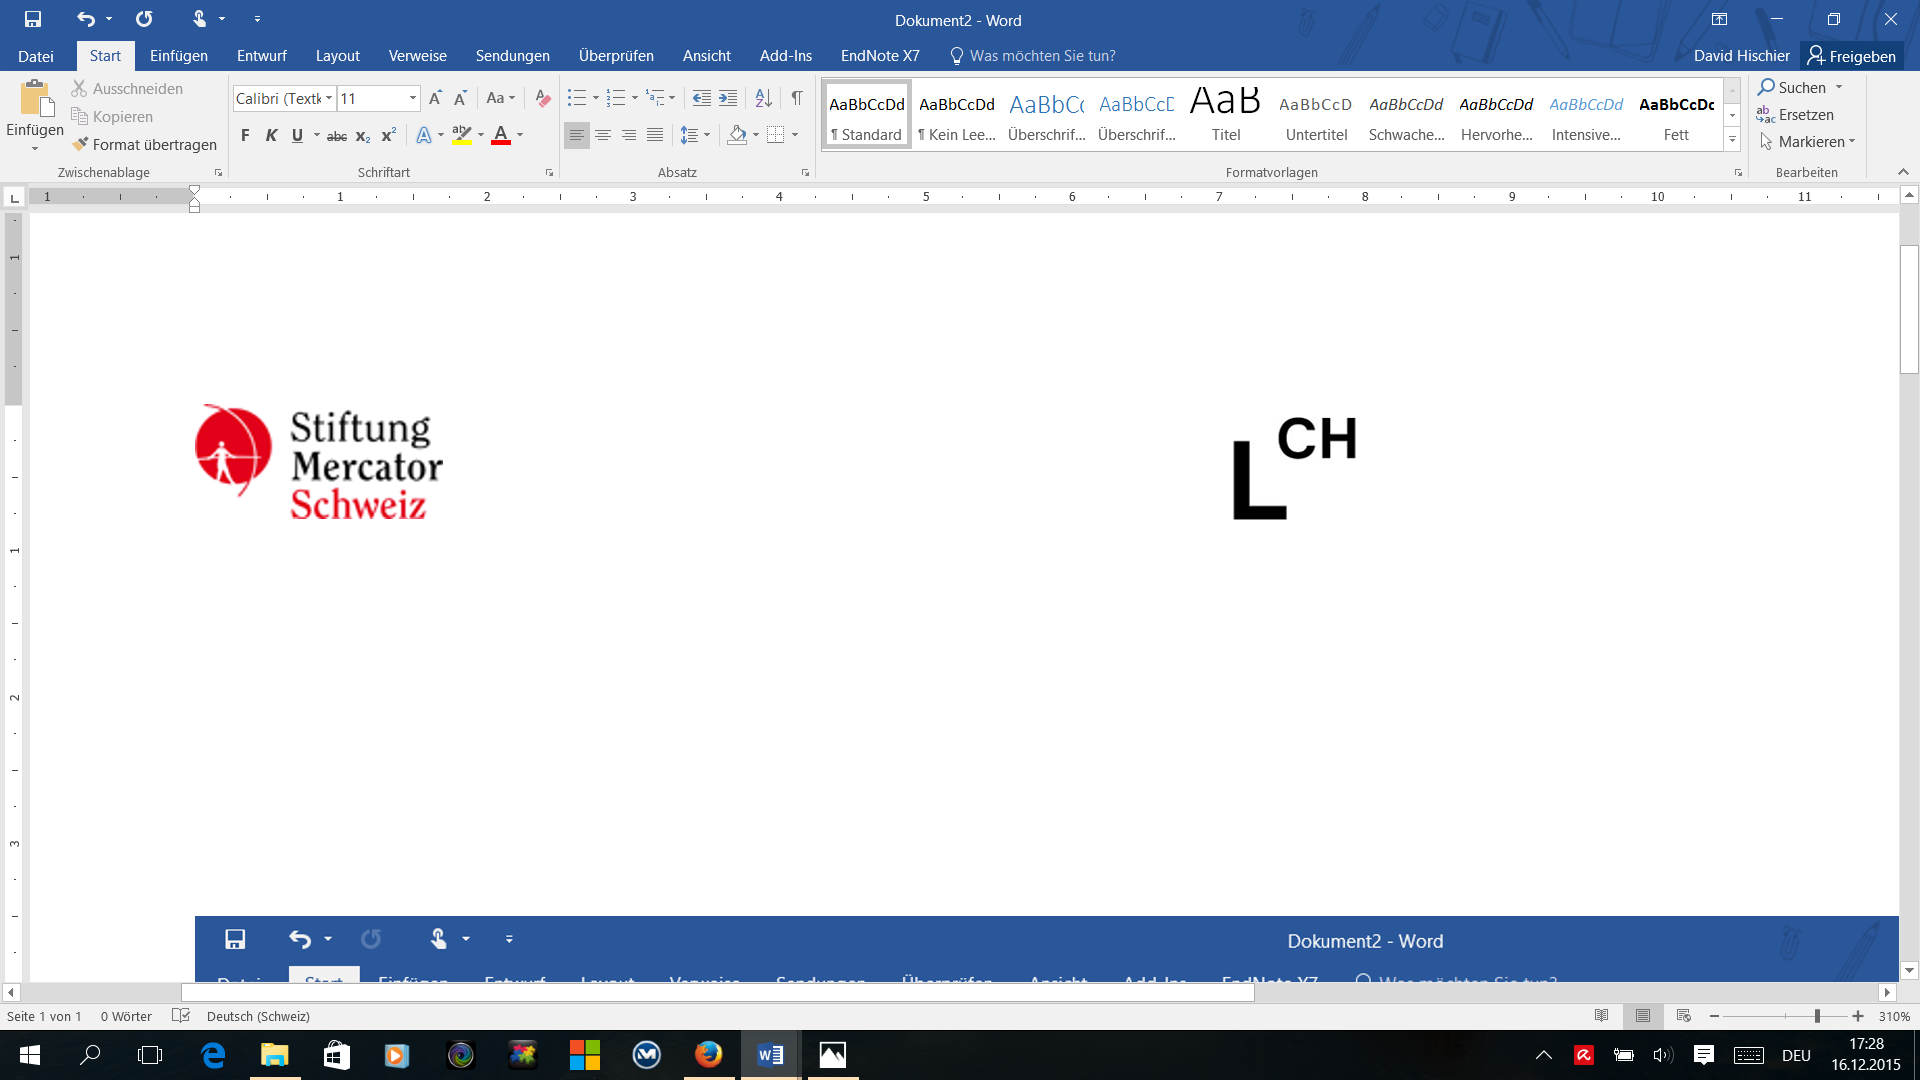Open the EndNote X7 tab
This screenshot has height=1080, width=1920.
tap(880, 56)
